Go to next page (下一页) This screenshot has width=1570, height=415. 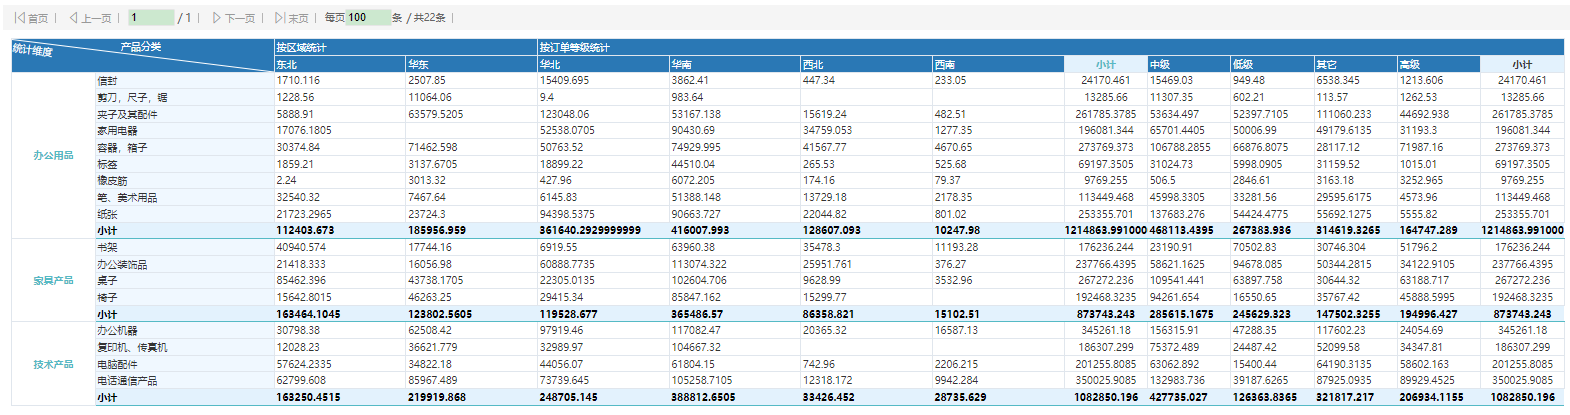click(233, 18)
